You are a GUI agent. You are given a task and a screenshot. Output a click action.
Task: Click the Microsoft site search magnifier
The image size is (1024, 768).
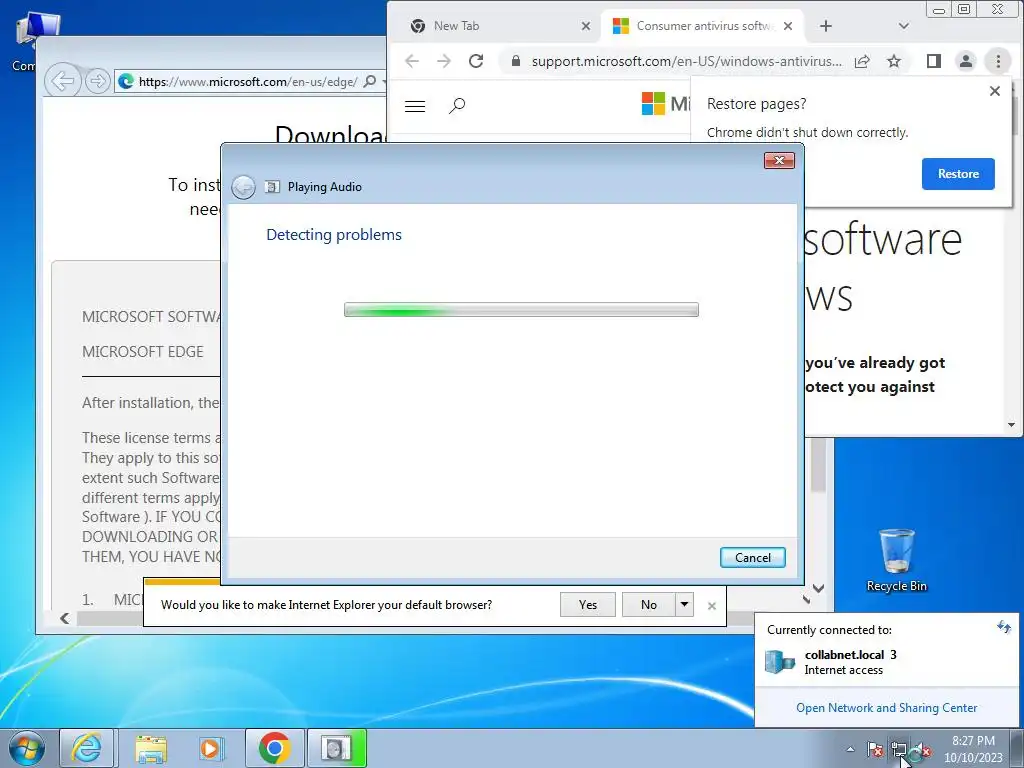click(x=457, y=105)
